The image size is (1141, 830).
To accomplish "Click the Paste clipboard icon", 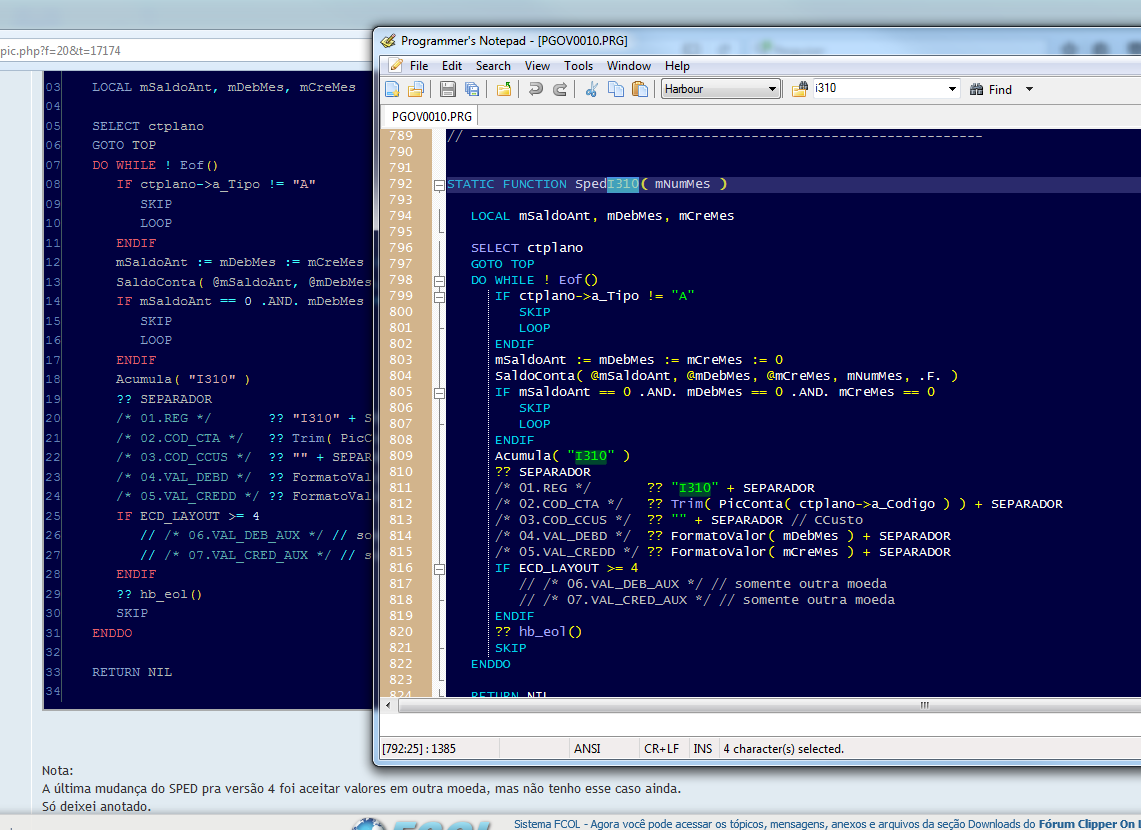I will (x=640, y=89).
